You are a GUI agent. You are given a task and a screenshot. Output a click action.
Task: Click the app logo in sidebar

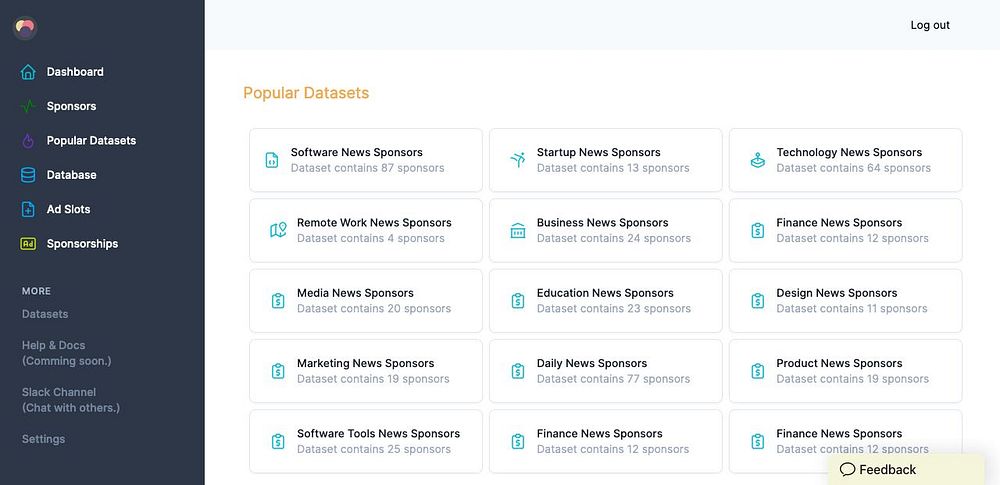pos(25,27)
